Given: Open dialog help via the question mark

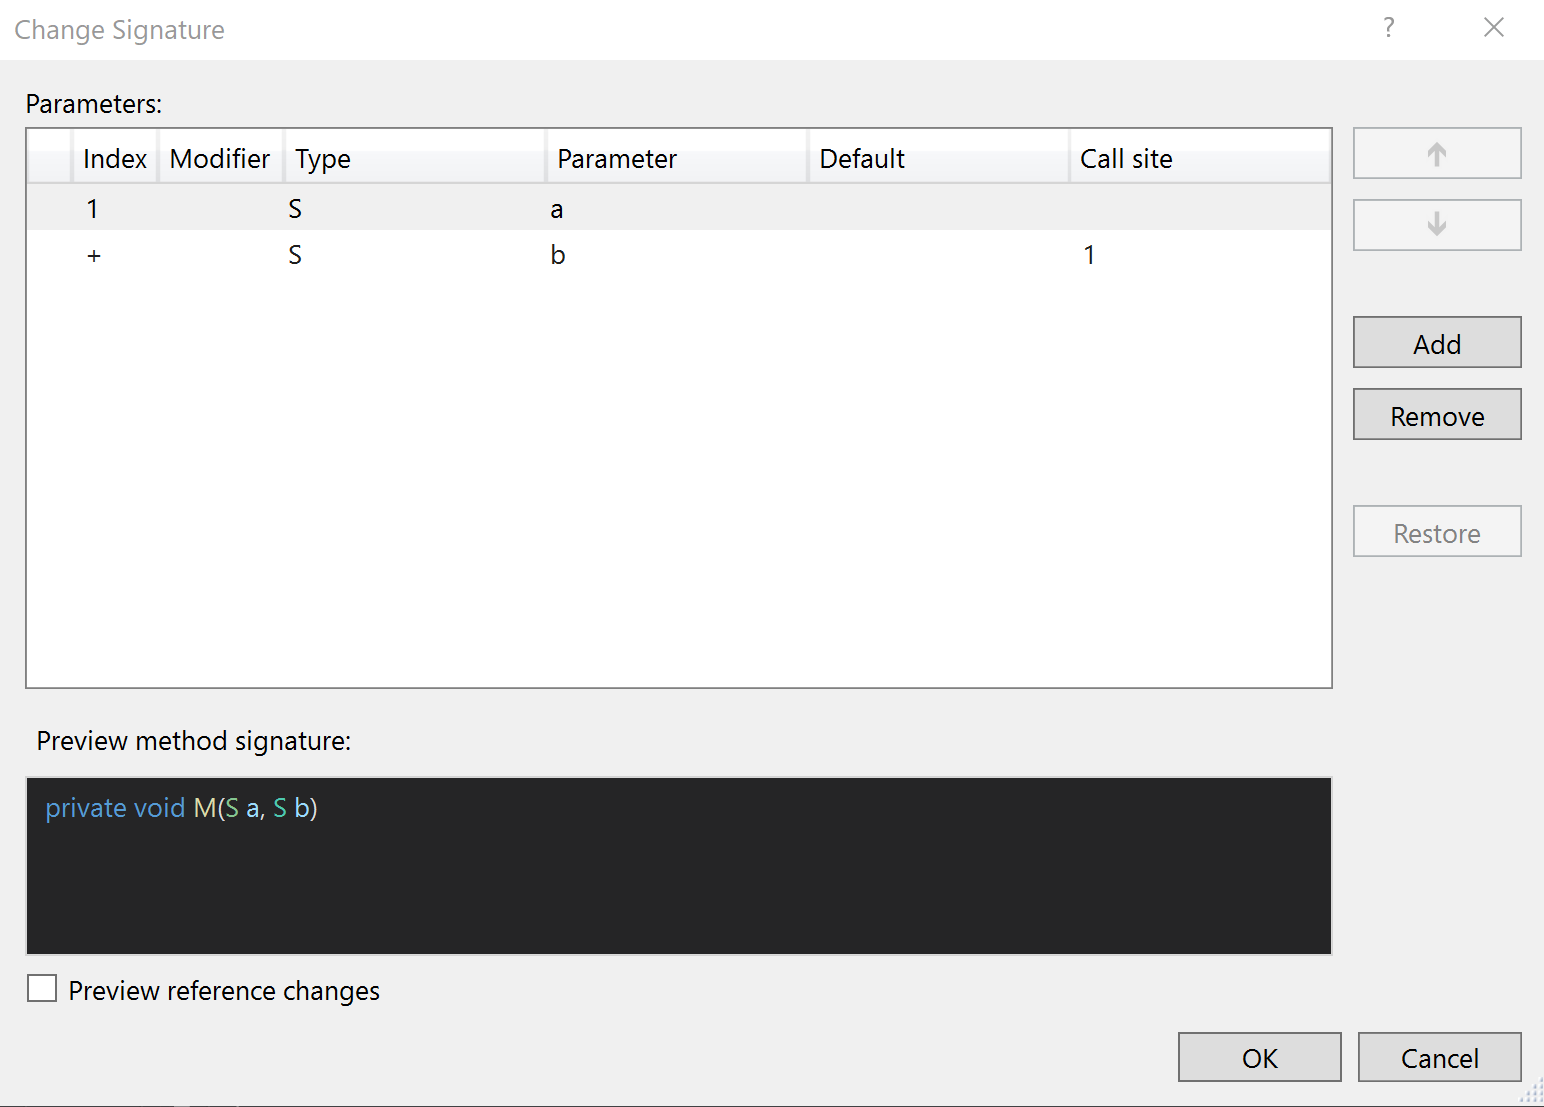Looking at the screenshot, I should [1389, 28].
